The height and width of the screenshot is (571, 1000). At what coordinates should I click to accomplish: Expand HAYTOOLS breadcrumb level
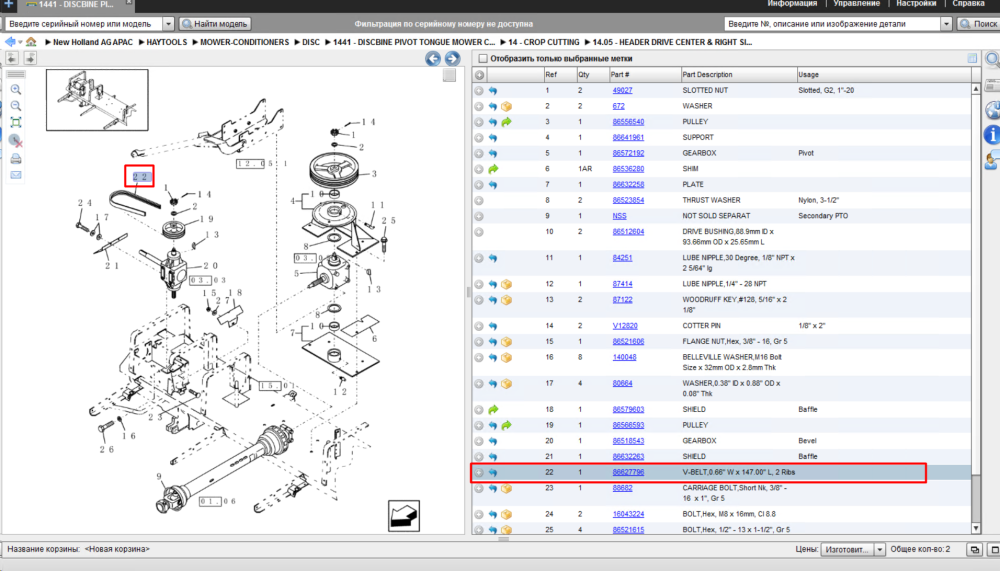[166, 42]
